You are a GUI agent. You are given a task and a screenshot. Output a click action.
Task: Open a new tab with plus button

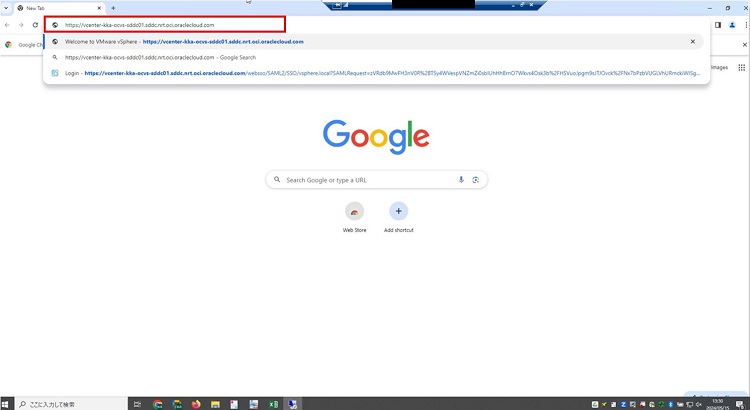pyautogui.click(x=113, y=8)
